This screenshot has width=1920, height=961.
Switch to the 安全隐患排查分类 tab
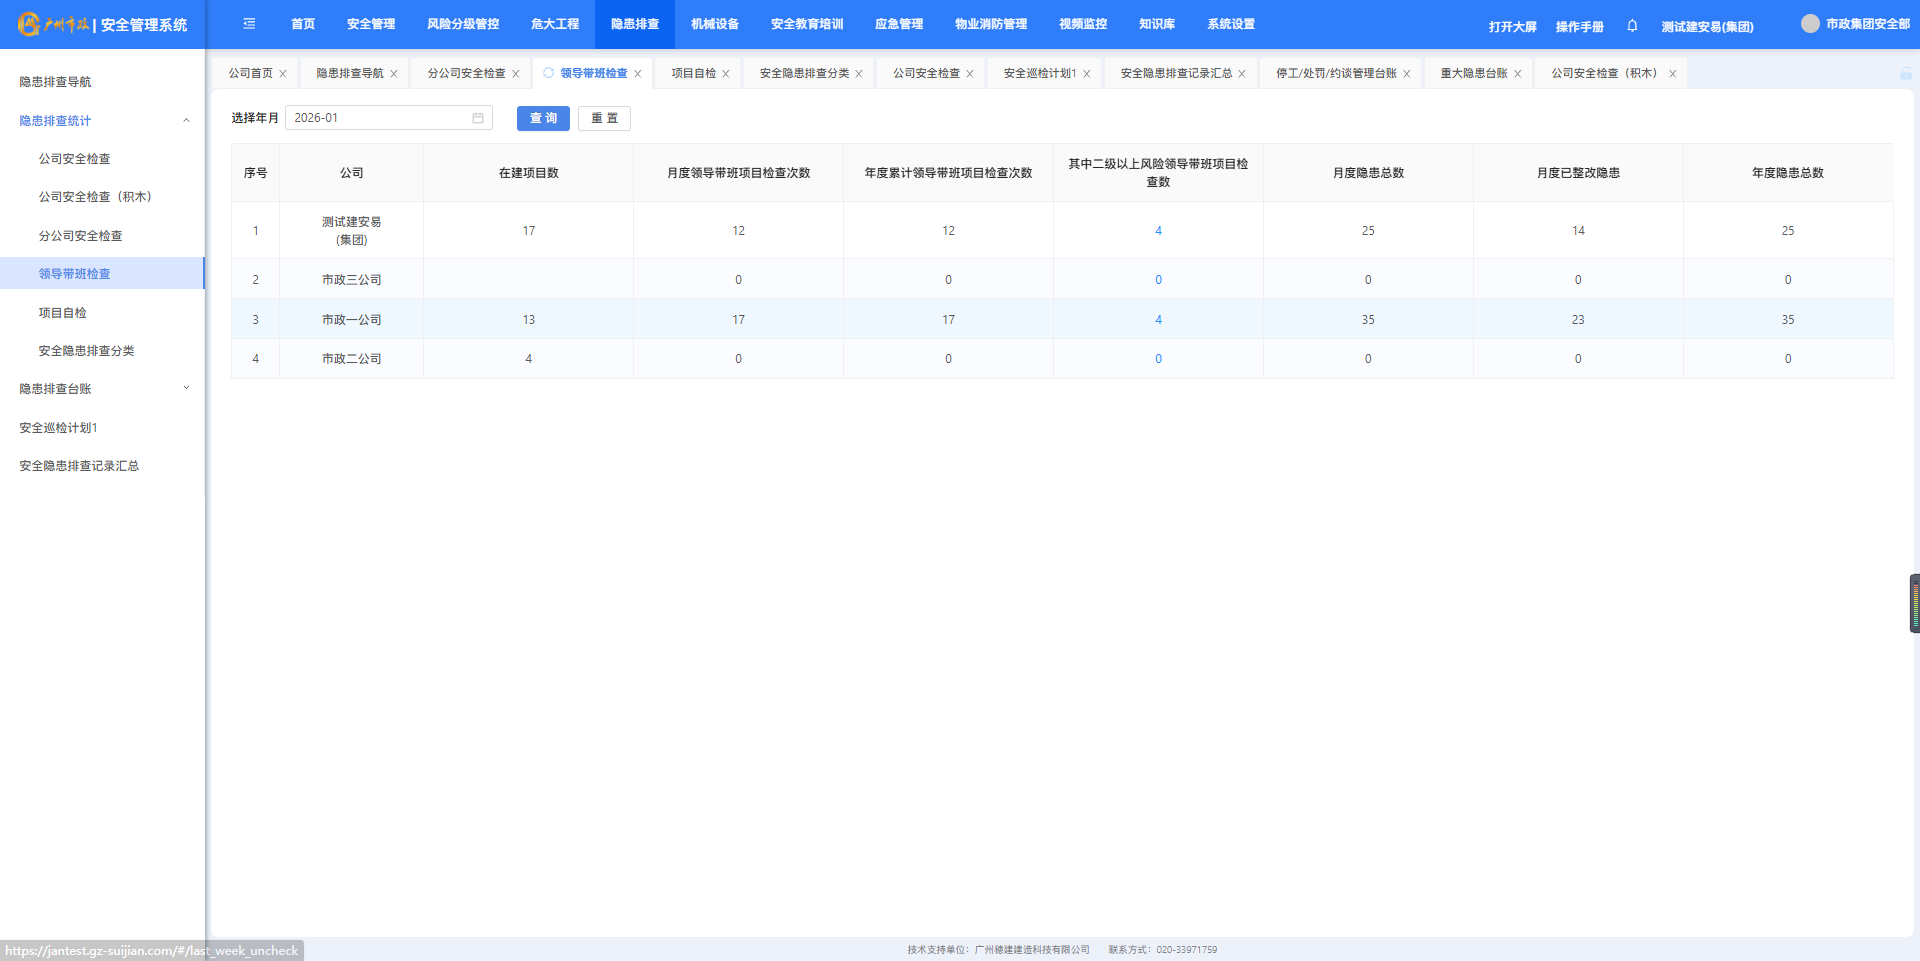(x=803, y=74)
